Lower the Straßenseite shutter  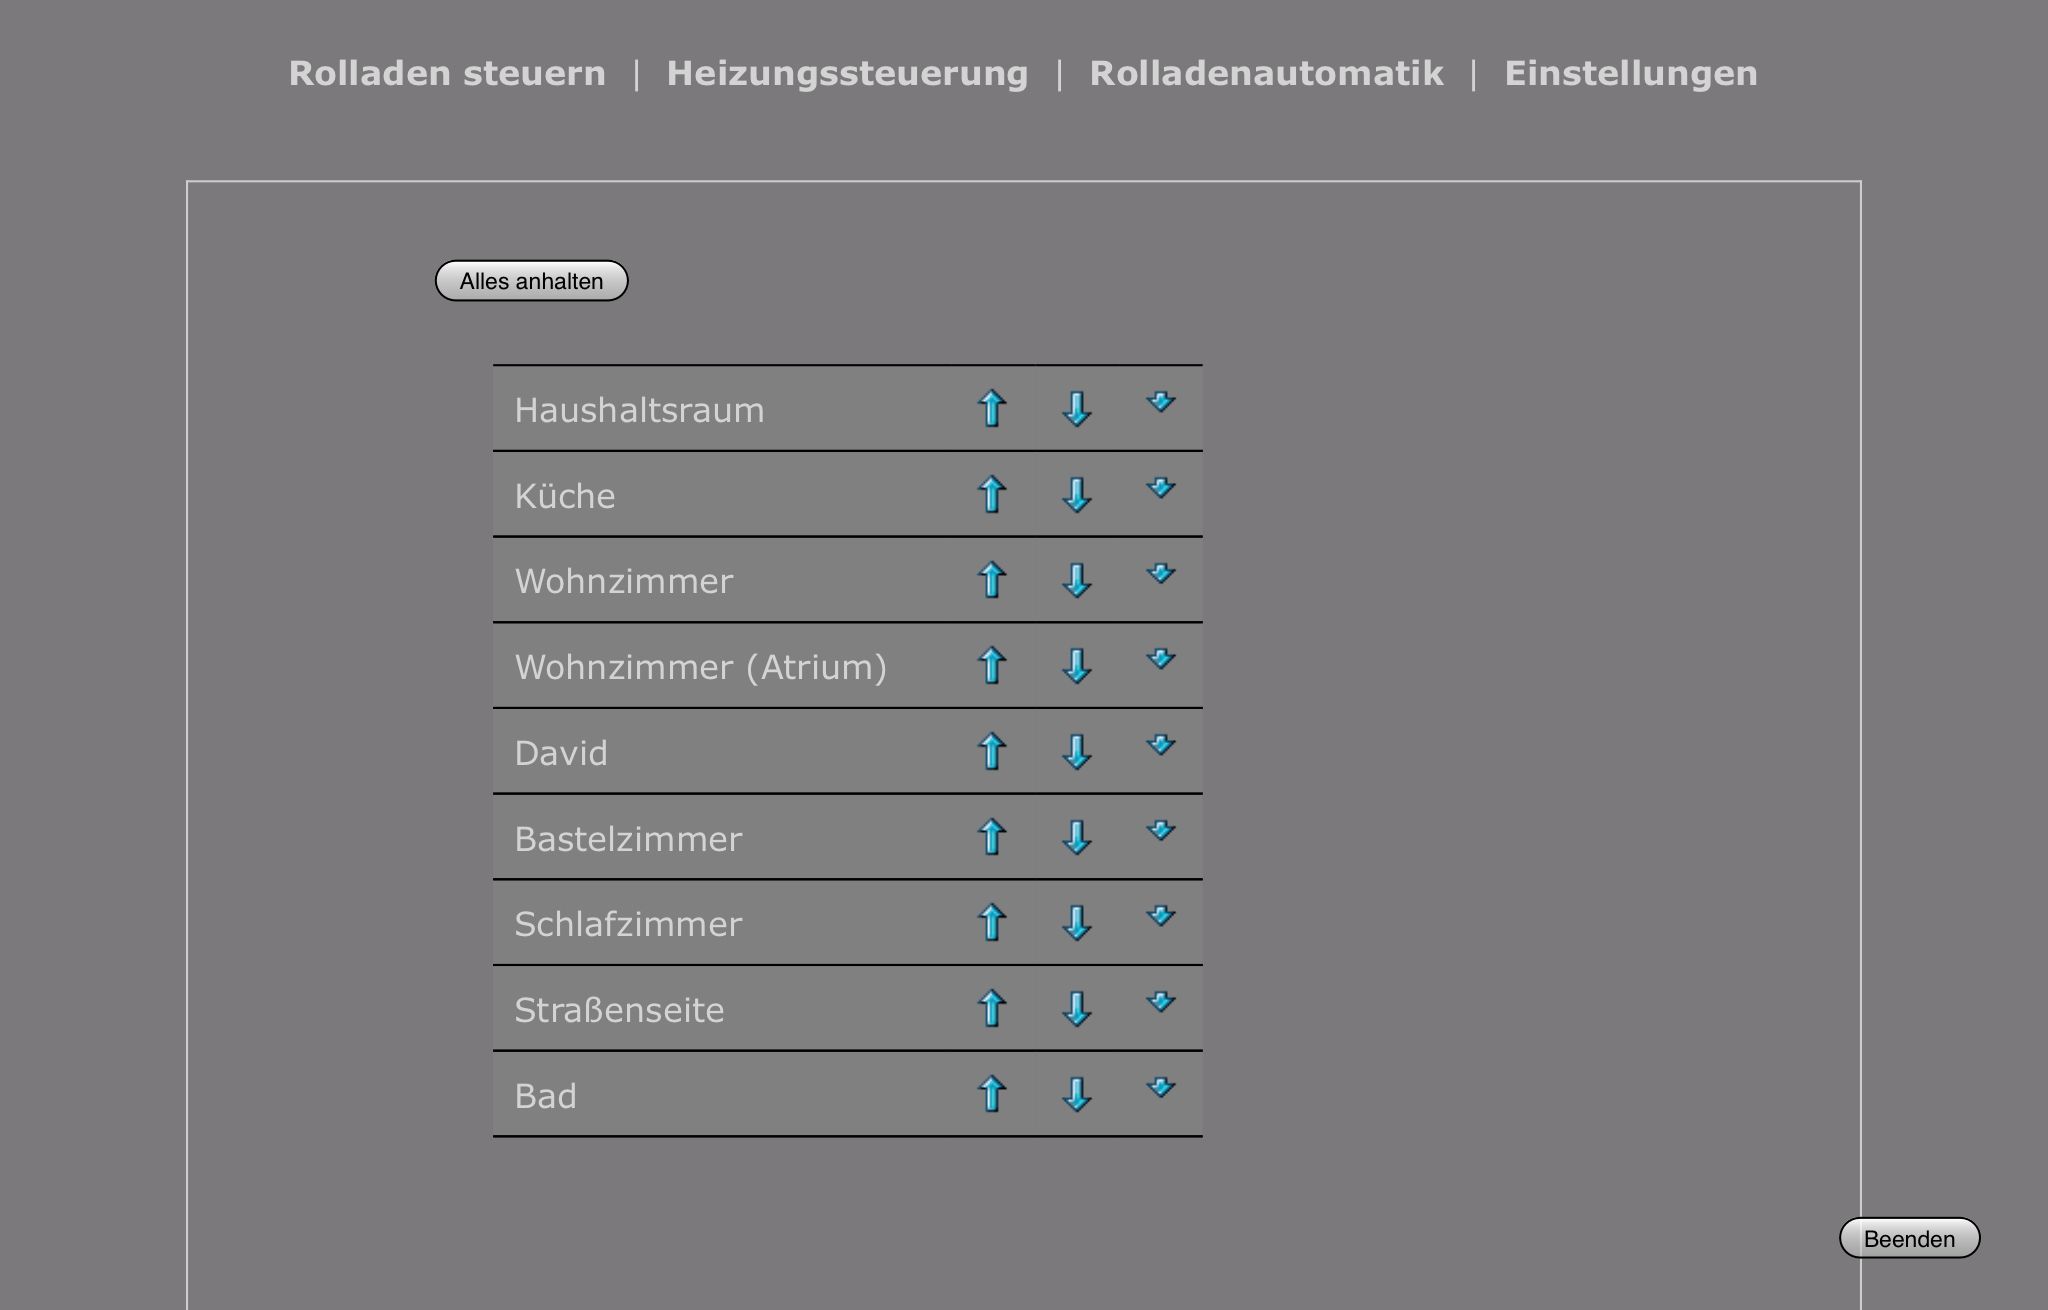pos(1076,1009)
